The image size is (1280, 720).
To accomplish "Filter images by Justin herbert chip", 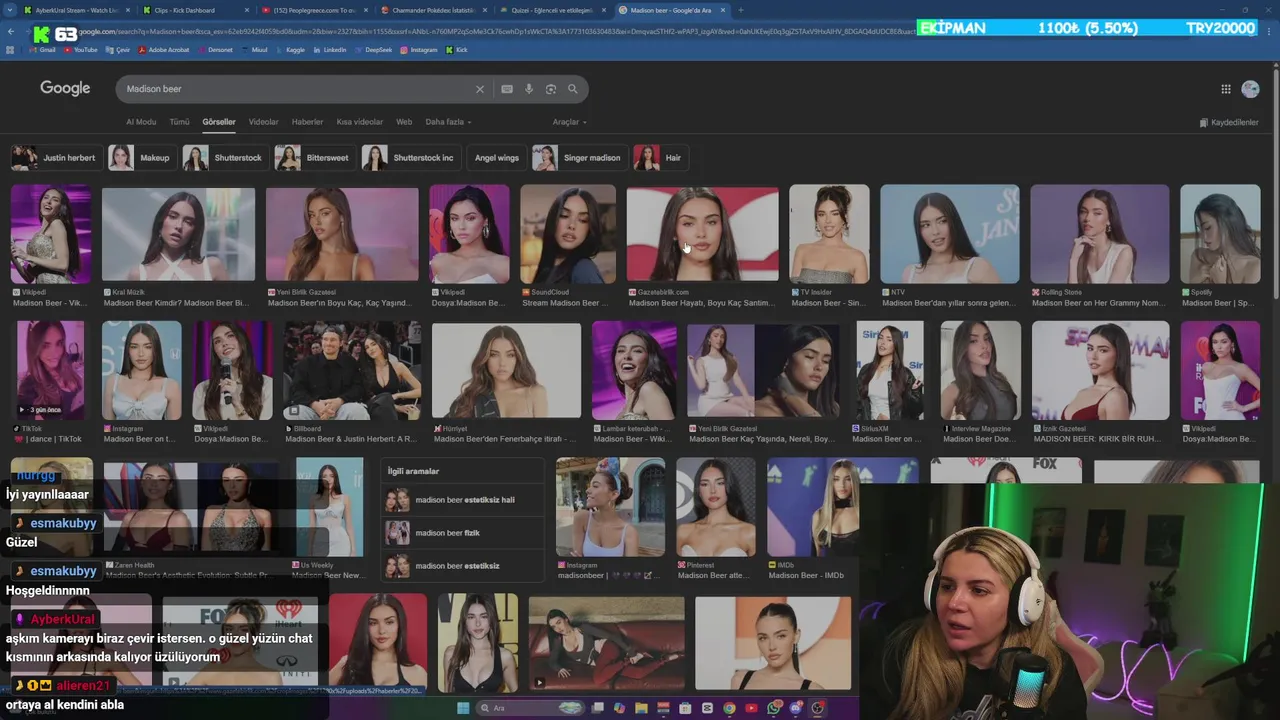I will pyautogui.click(x=55, y=158).
